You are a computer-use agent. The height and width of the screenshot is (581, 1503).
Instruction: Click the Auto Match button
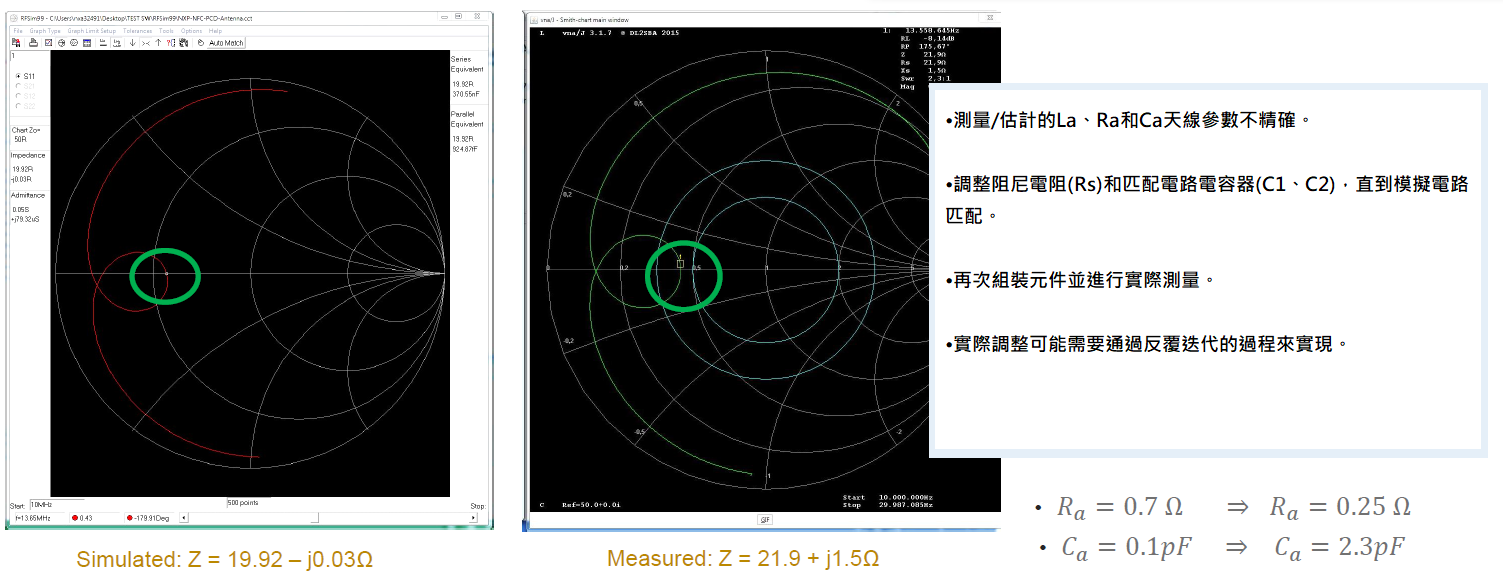tap(225, 43)
